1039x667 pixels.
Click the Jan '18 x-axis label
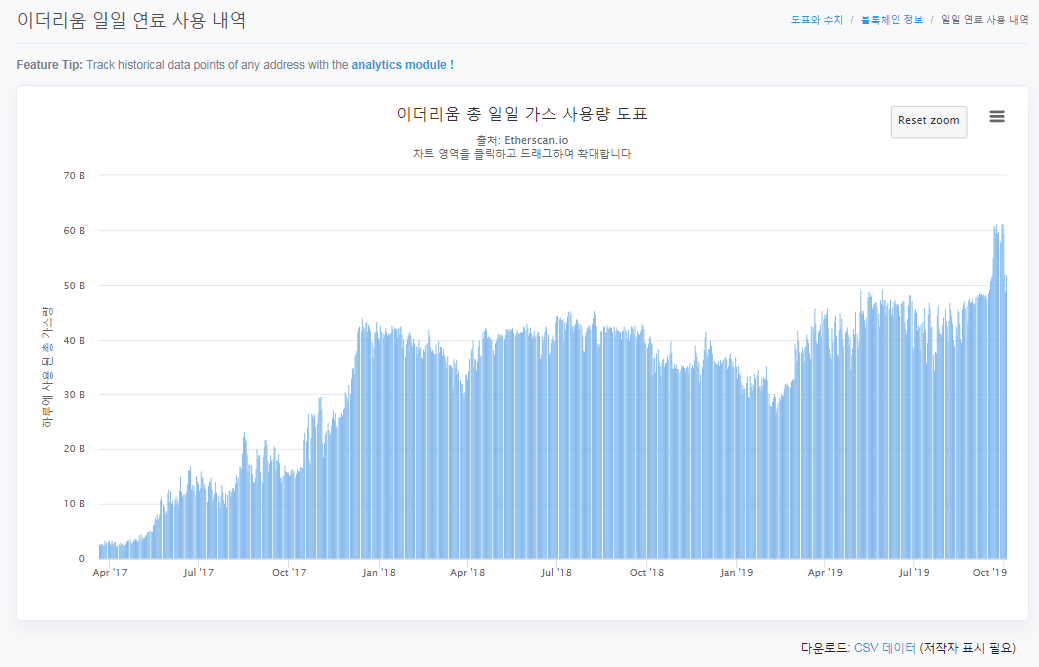pos(378,573)
